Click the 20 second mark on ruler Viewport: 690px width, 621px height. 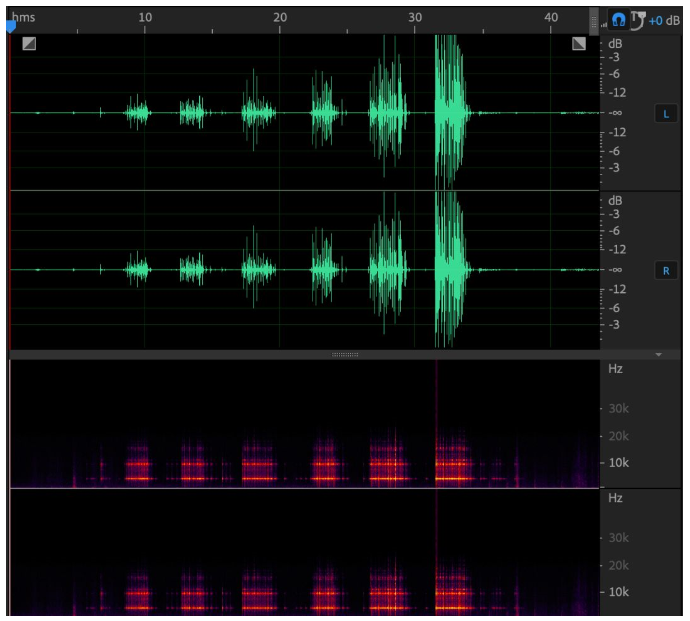tap(280, 18)
